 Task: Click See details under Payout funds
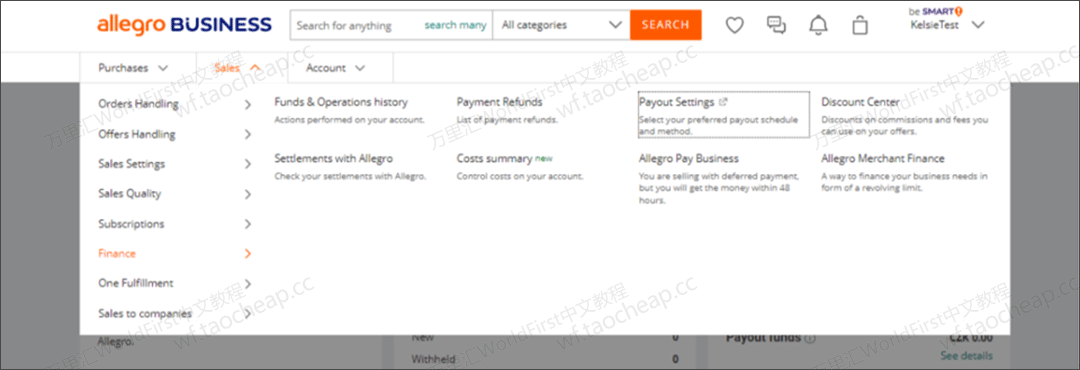(966, 356)
